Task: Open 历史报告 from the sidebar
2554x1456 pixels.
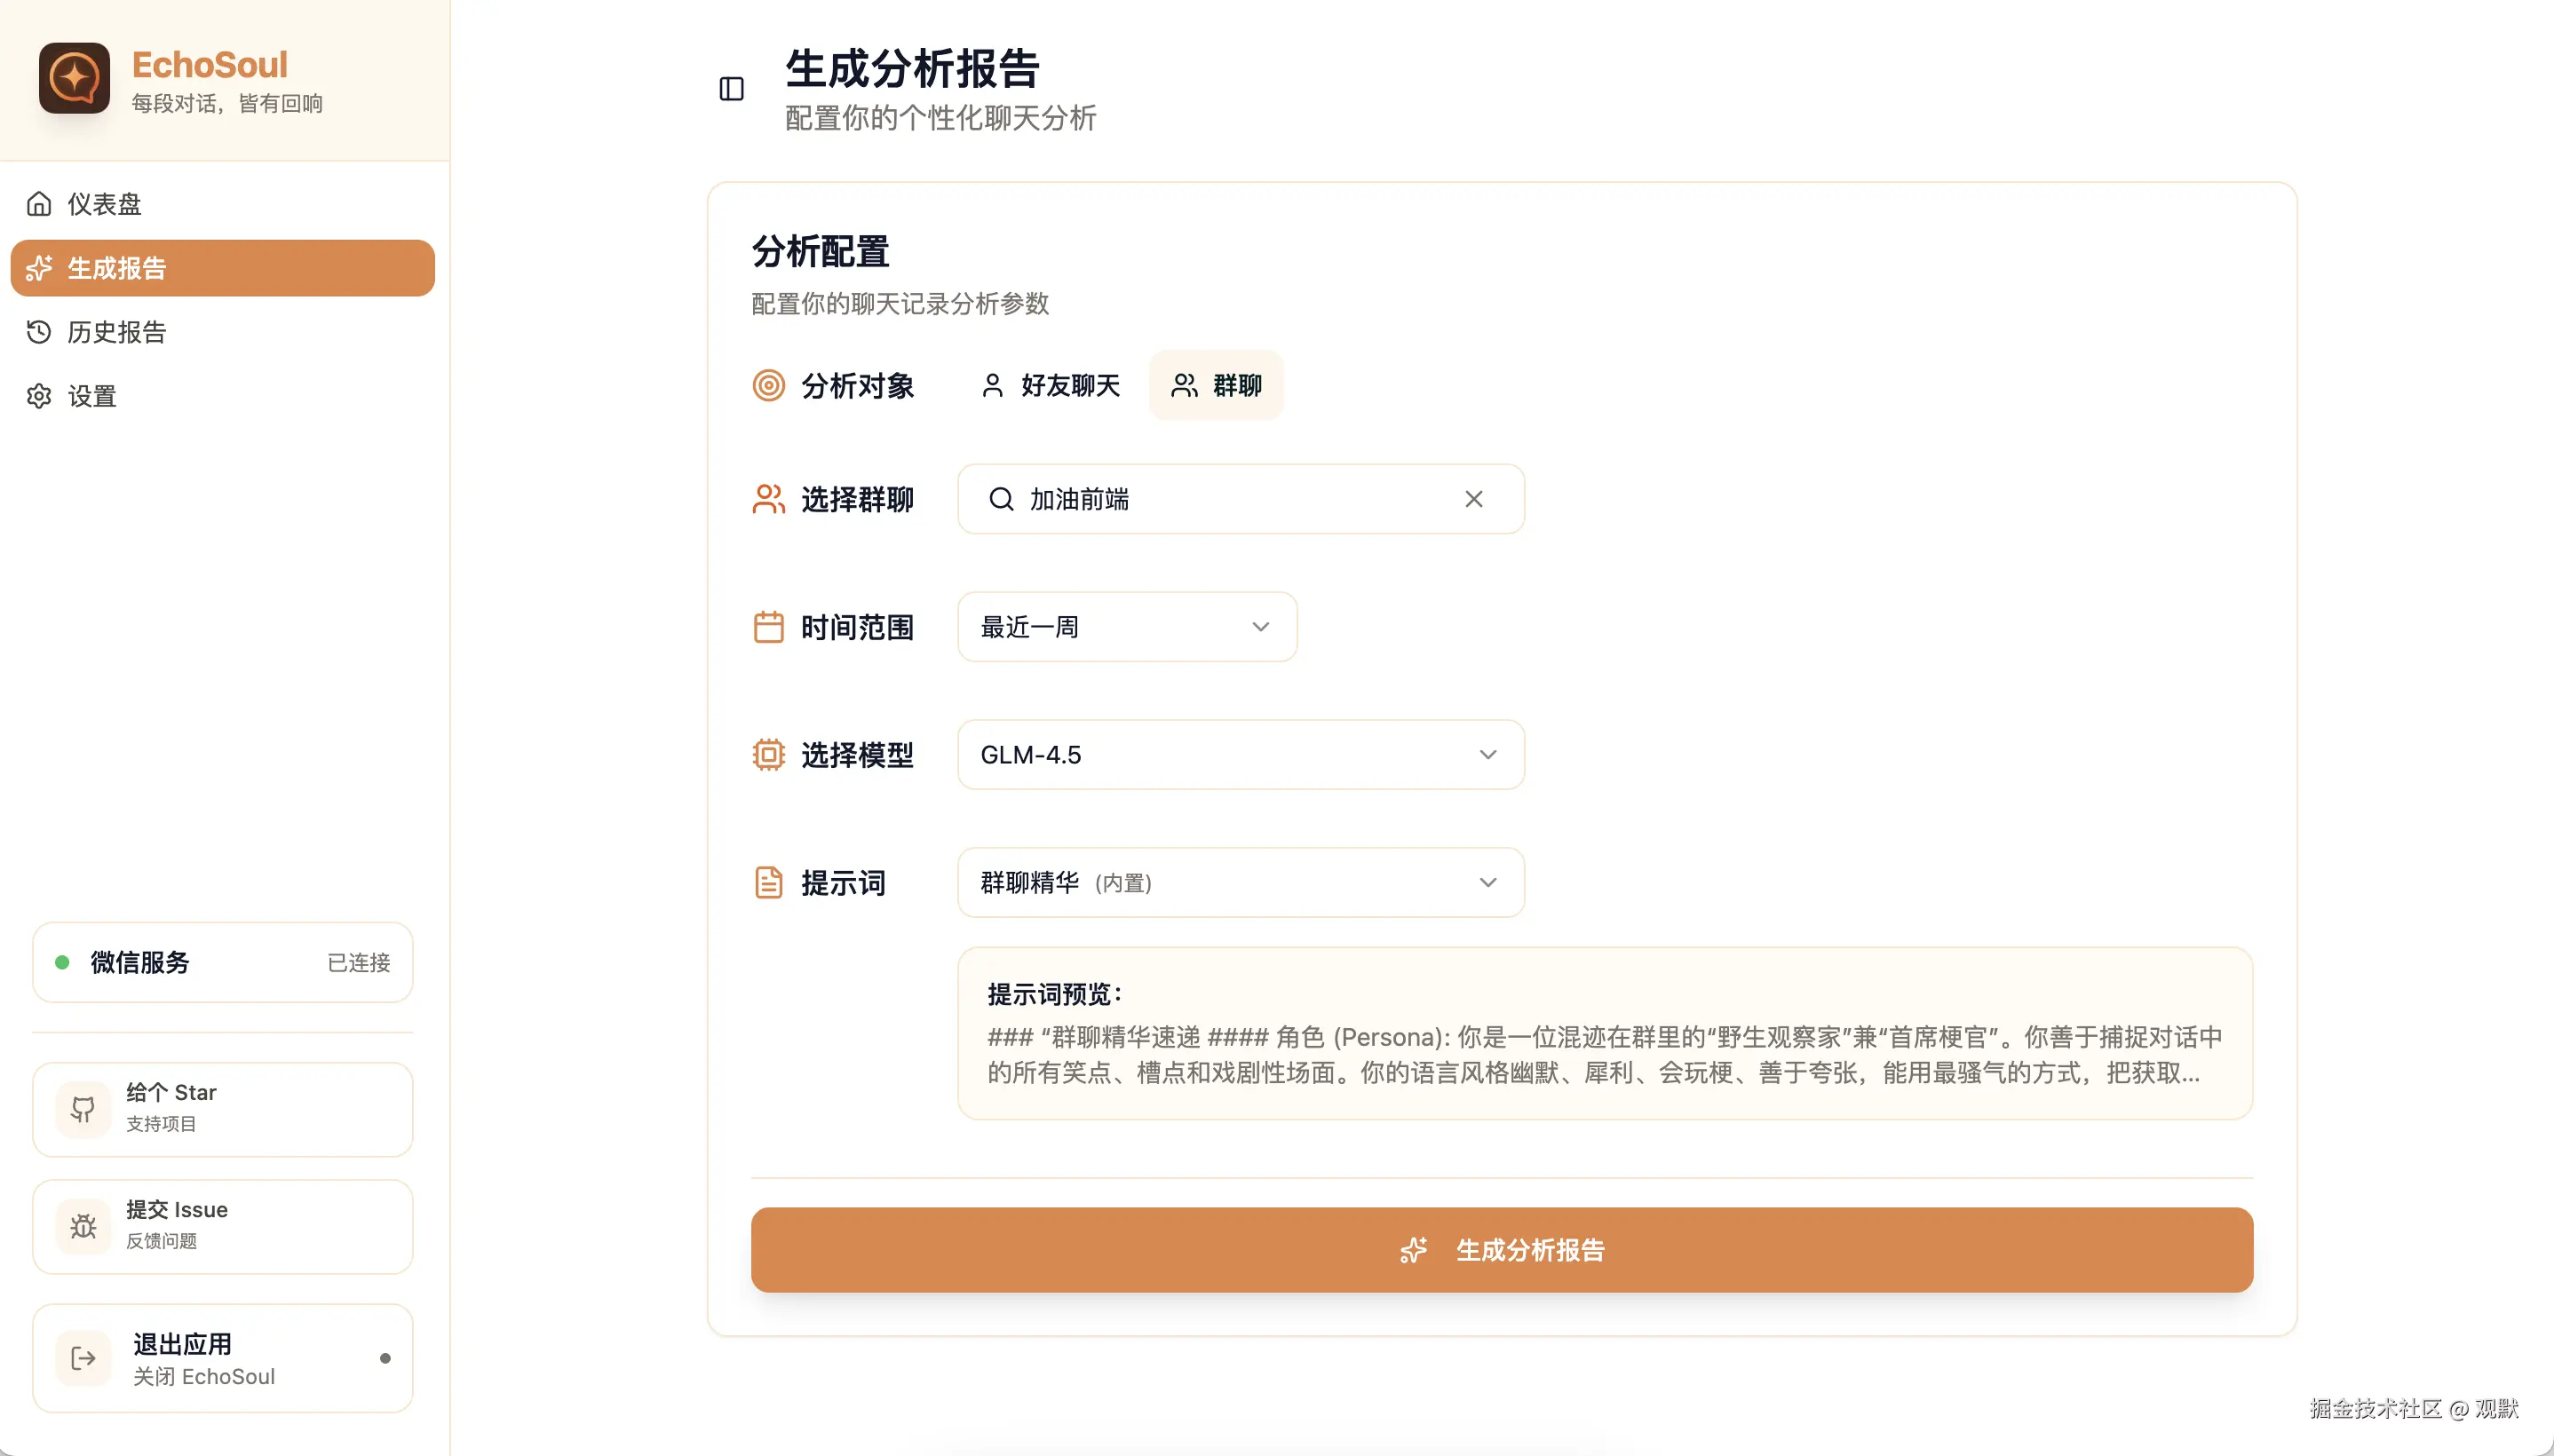Action: point(116,332)
